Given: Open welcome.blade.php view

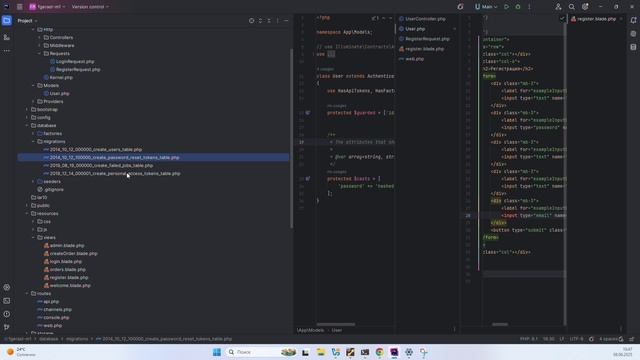Looking at the screenshot, I should pos(70,285).
